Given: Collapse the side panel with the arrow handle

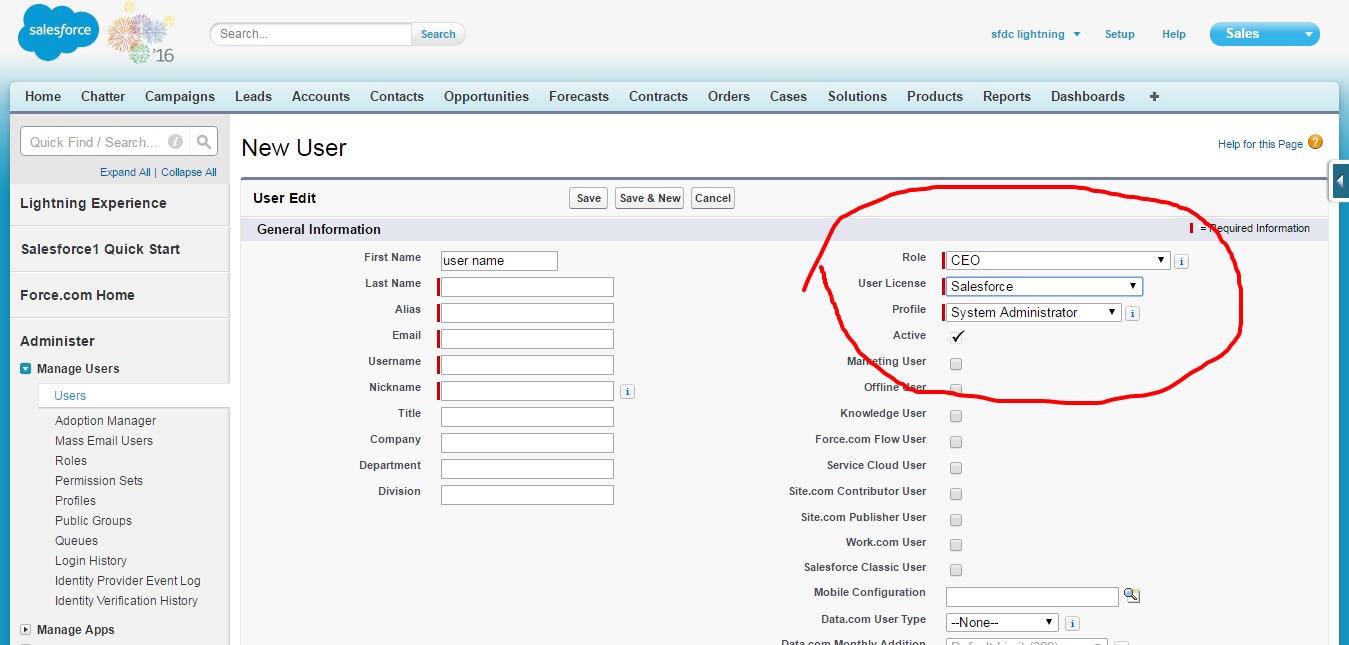Looking at the screenshot, I should (1339, 181).
